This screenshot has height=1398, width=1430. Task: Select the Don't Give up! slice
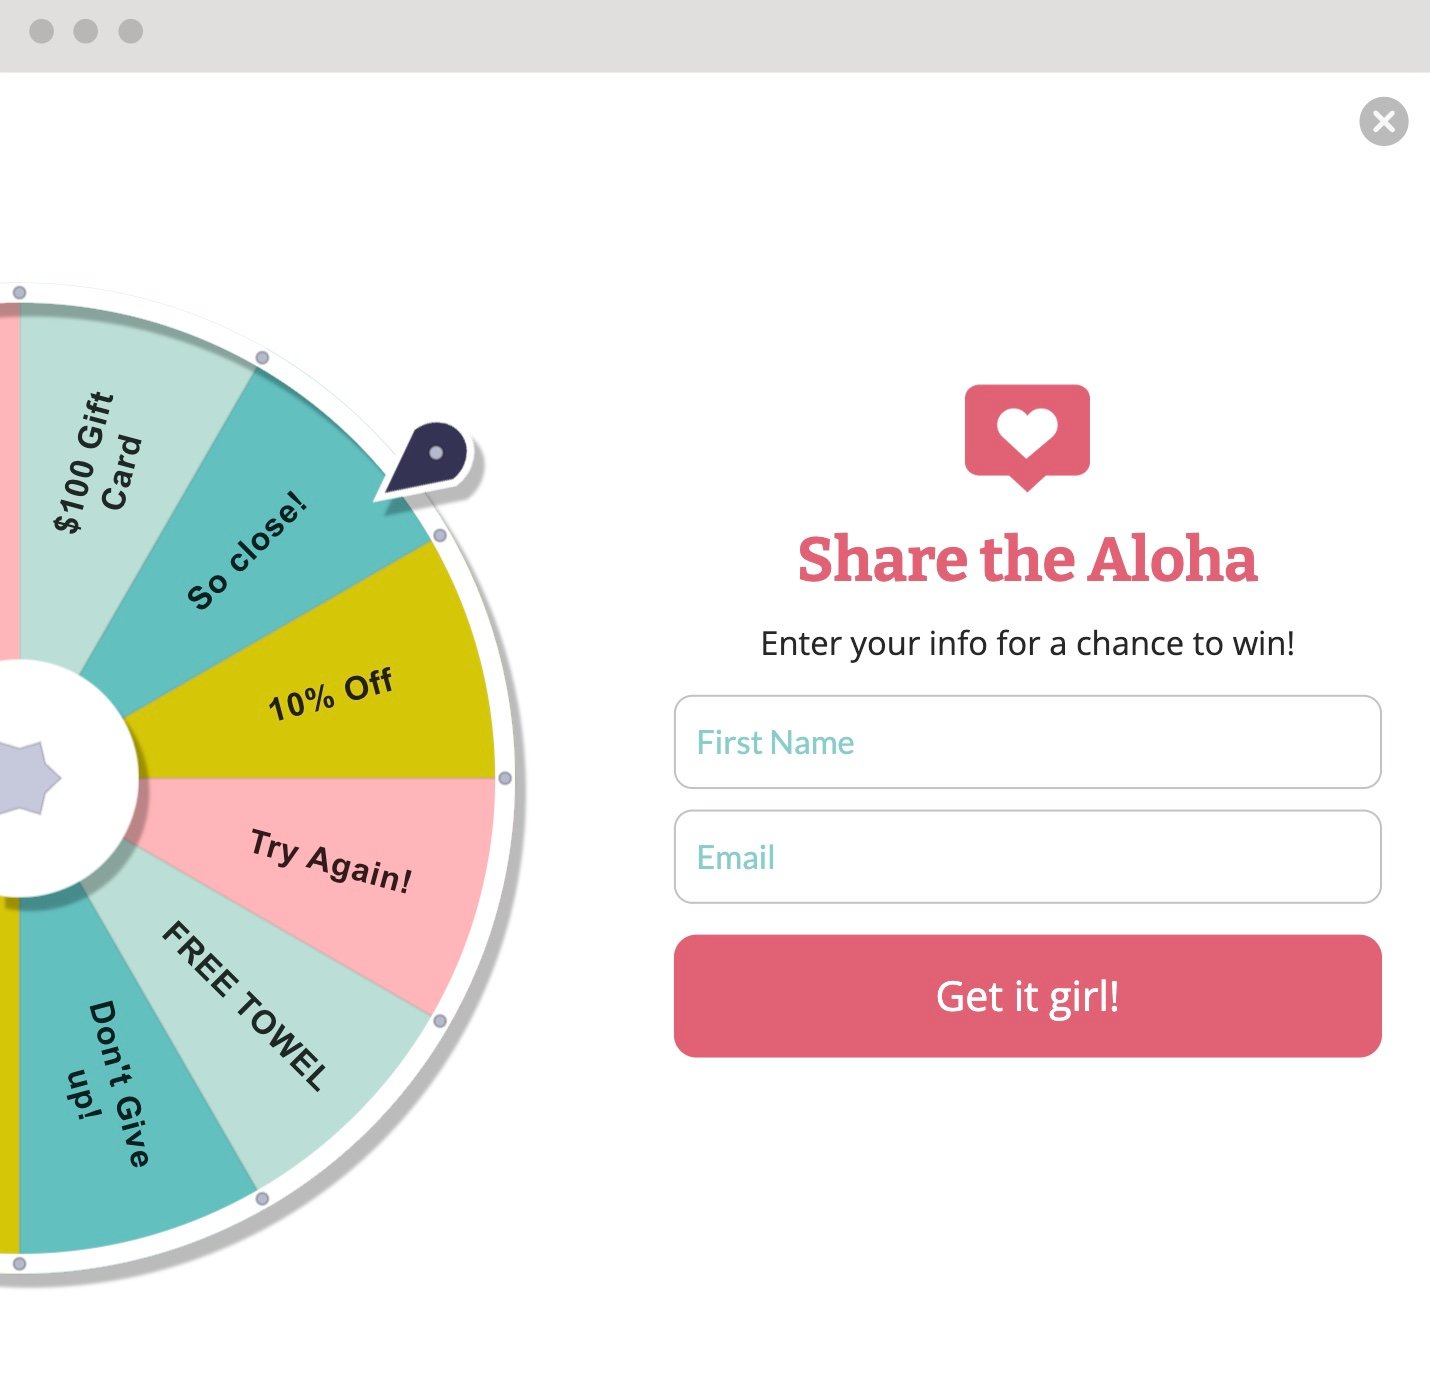coord(110,1085)
